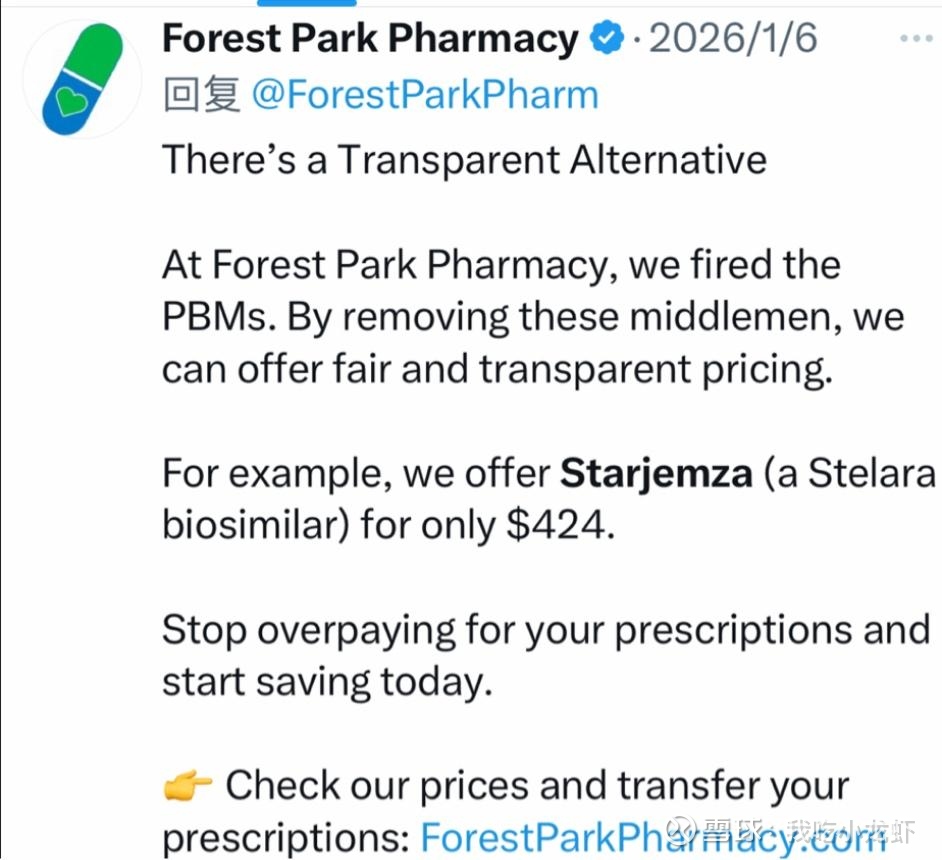Image resolution: width=942 pixels, height=860 pixels.
Task: Click the "can offer fair and transparent pricing" line
Action: [497, 369]
